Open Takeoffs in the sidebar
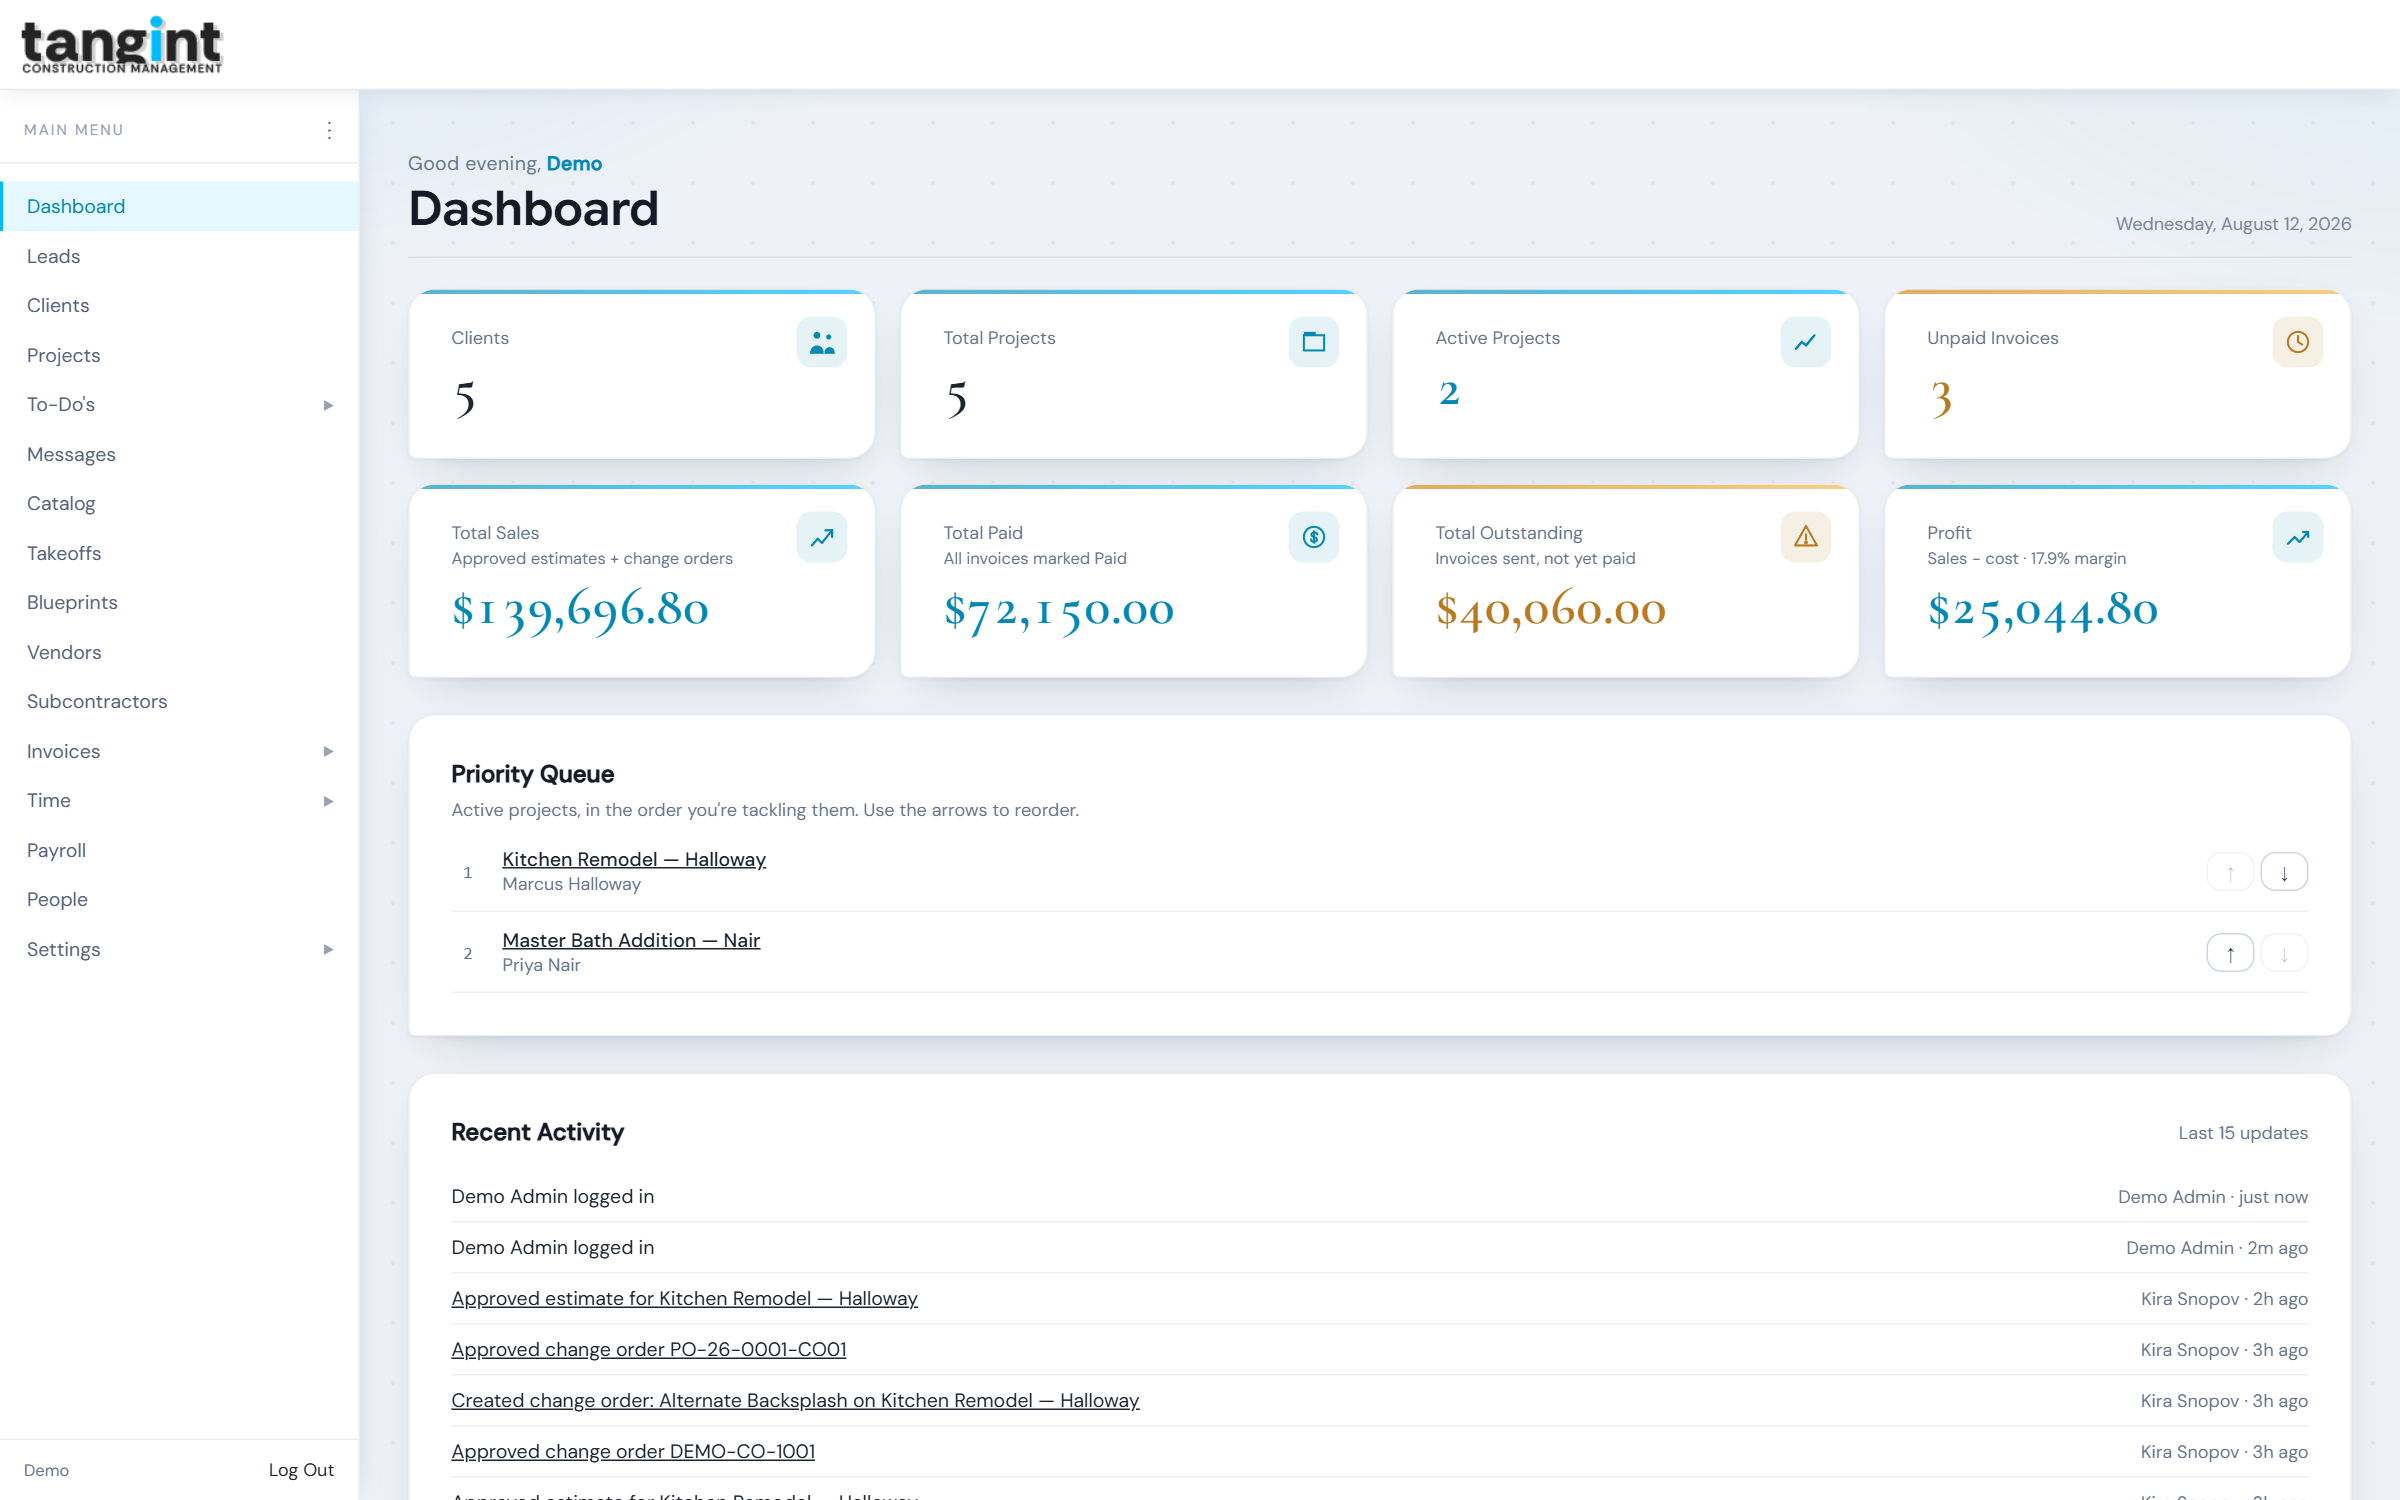The height and width of the screenshot is (1500, 2400). pos(180,553)
